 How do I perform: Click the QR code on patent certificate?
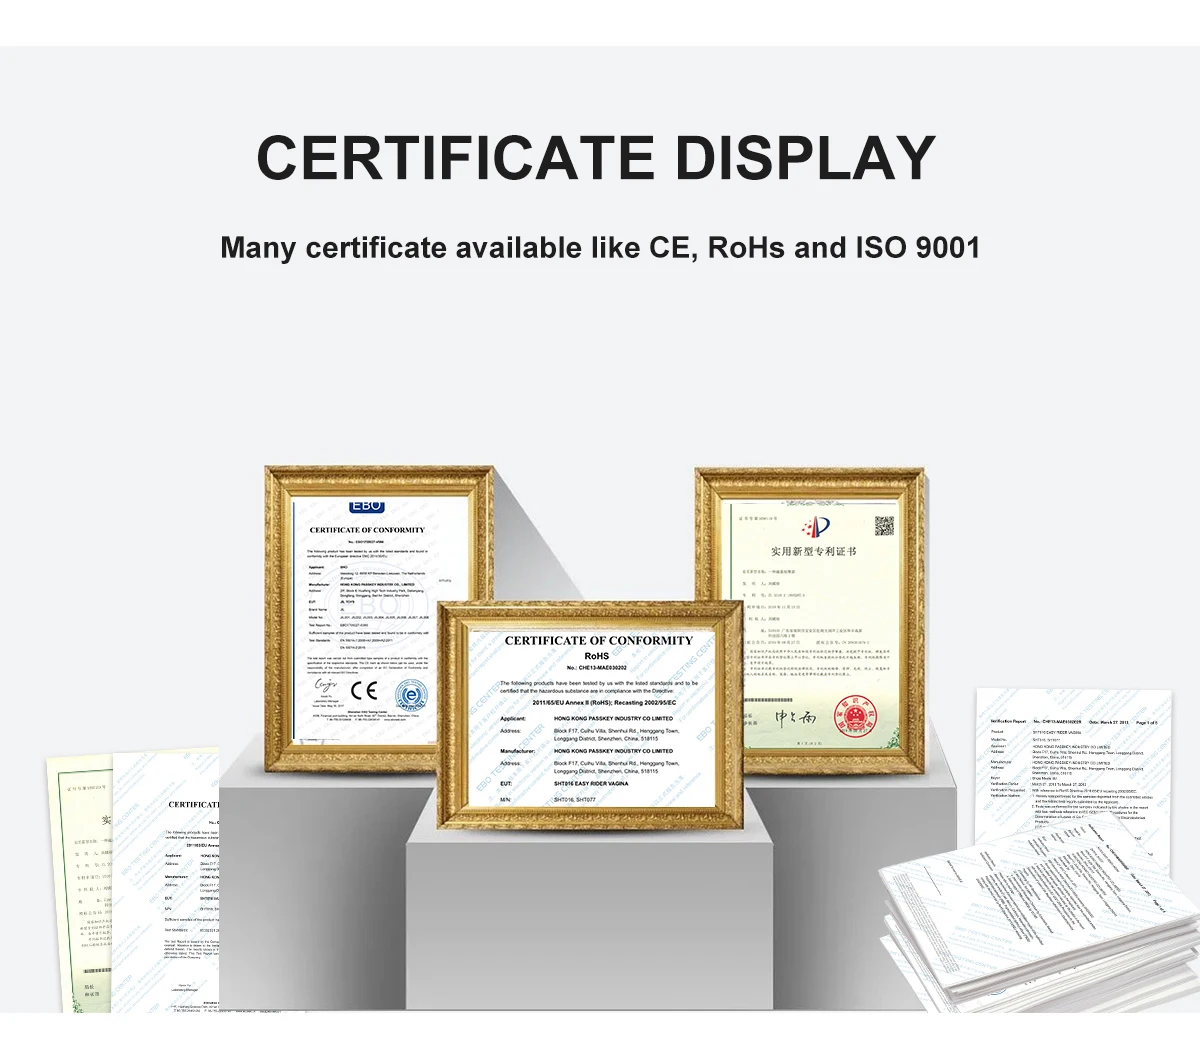[884, 525]
